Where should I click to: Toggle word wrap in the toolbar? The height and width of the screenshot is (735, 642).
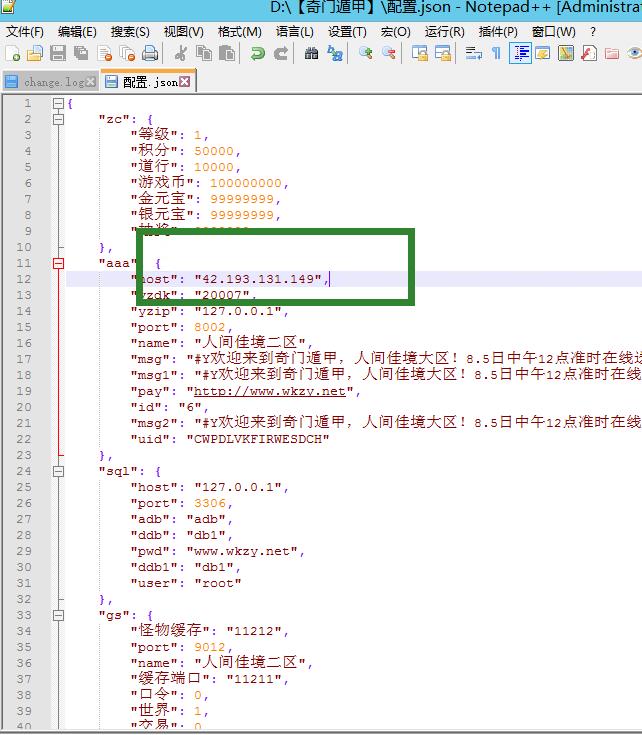[x=474, y=54]
